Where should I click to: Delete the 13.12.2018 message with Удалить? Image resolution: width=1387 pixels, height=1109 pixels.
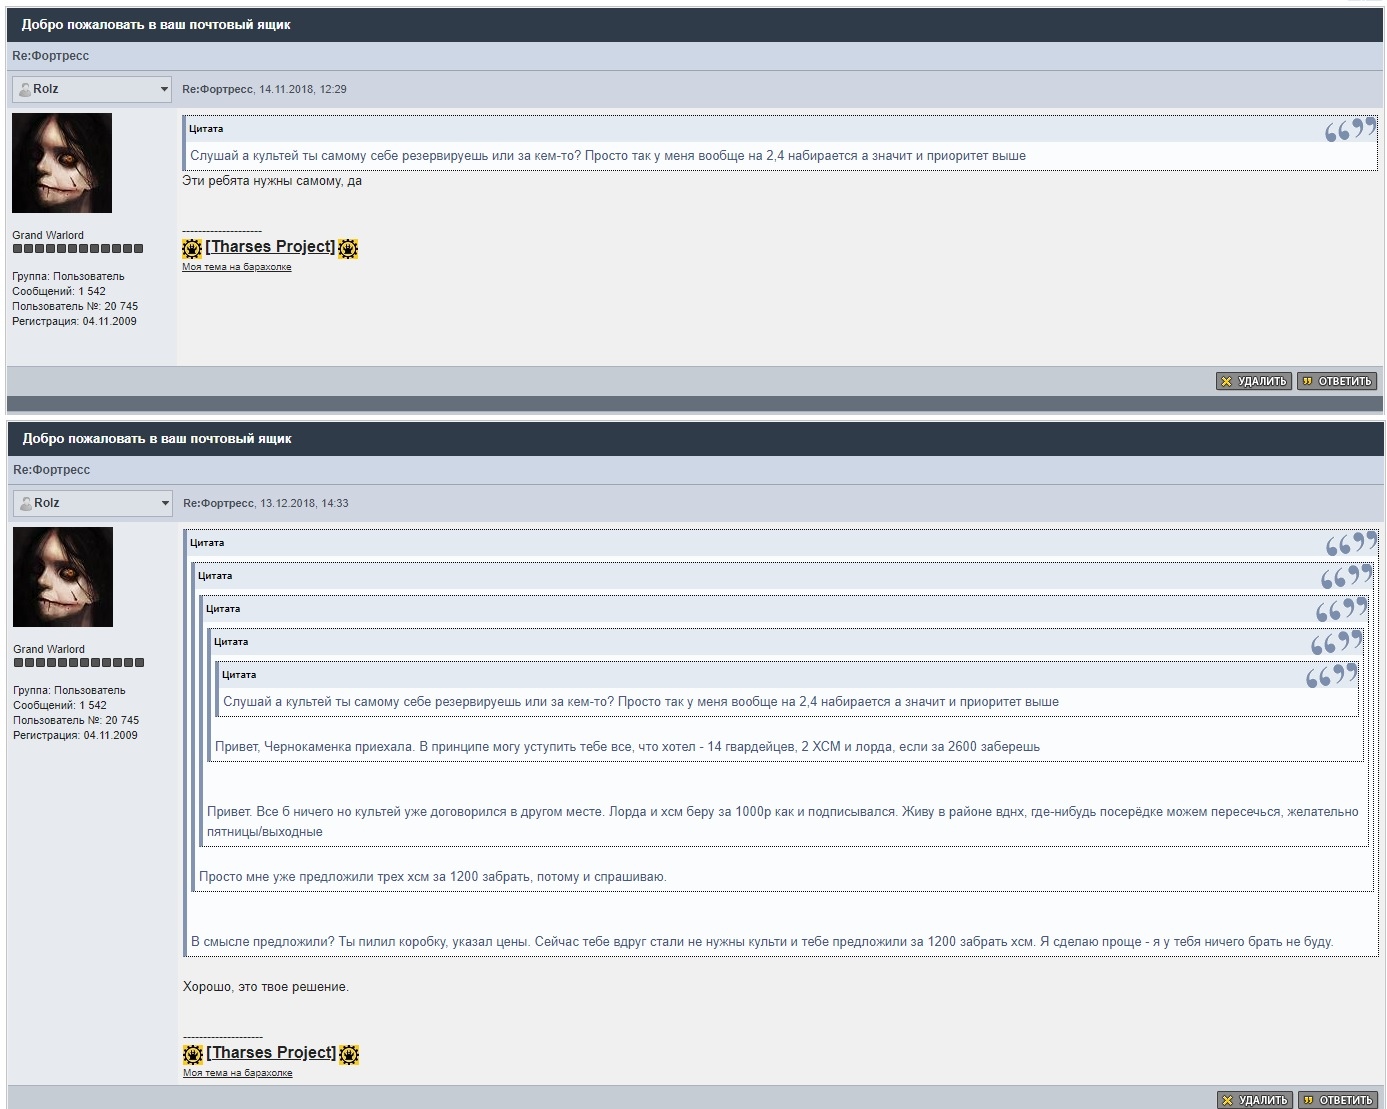click(x=1255, y=1100)
